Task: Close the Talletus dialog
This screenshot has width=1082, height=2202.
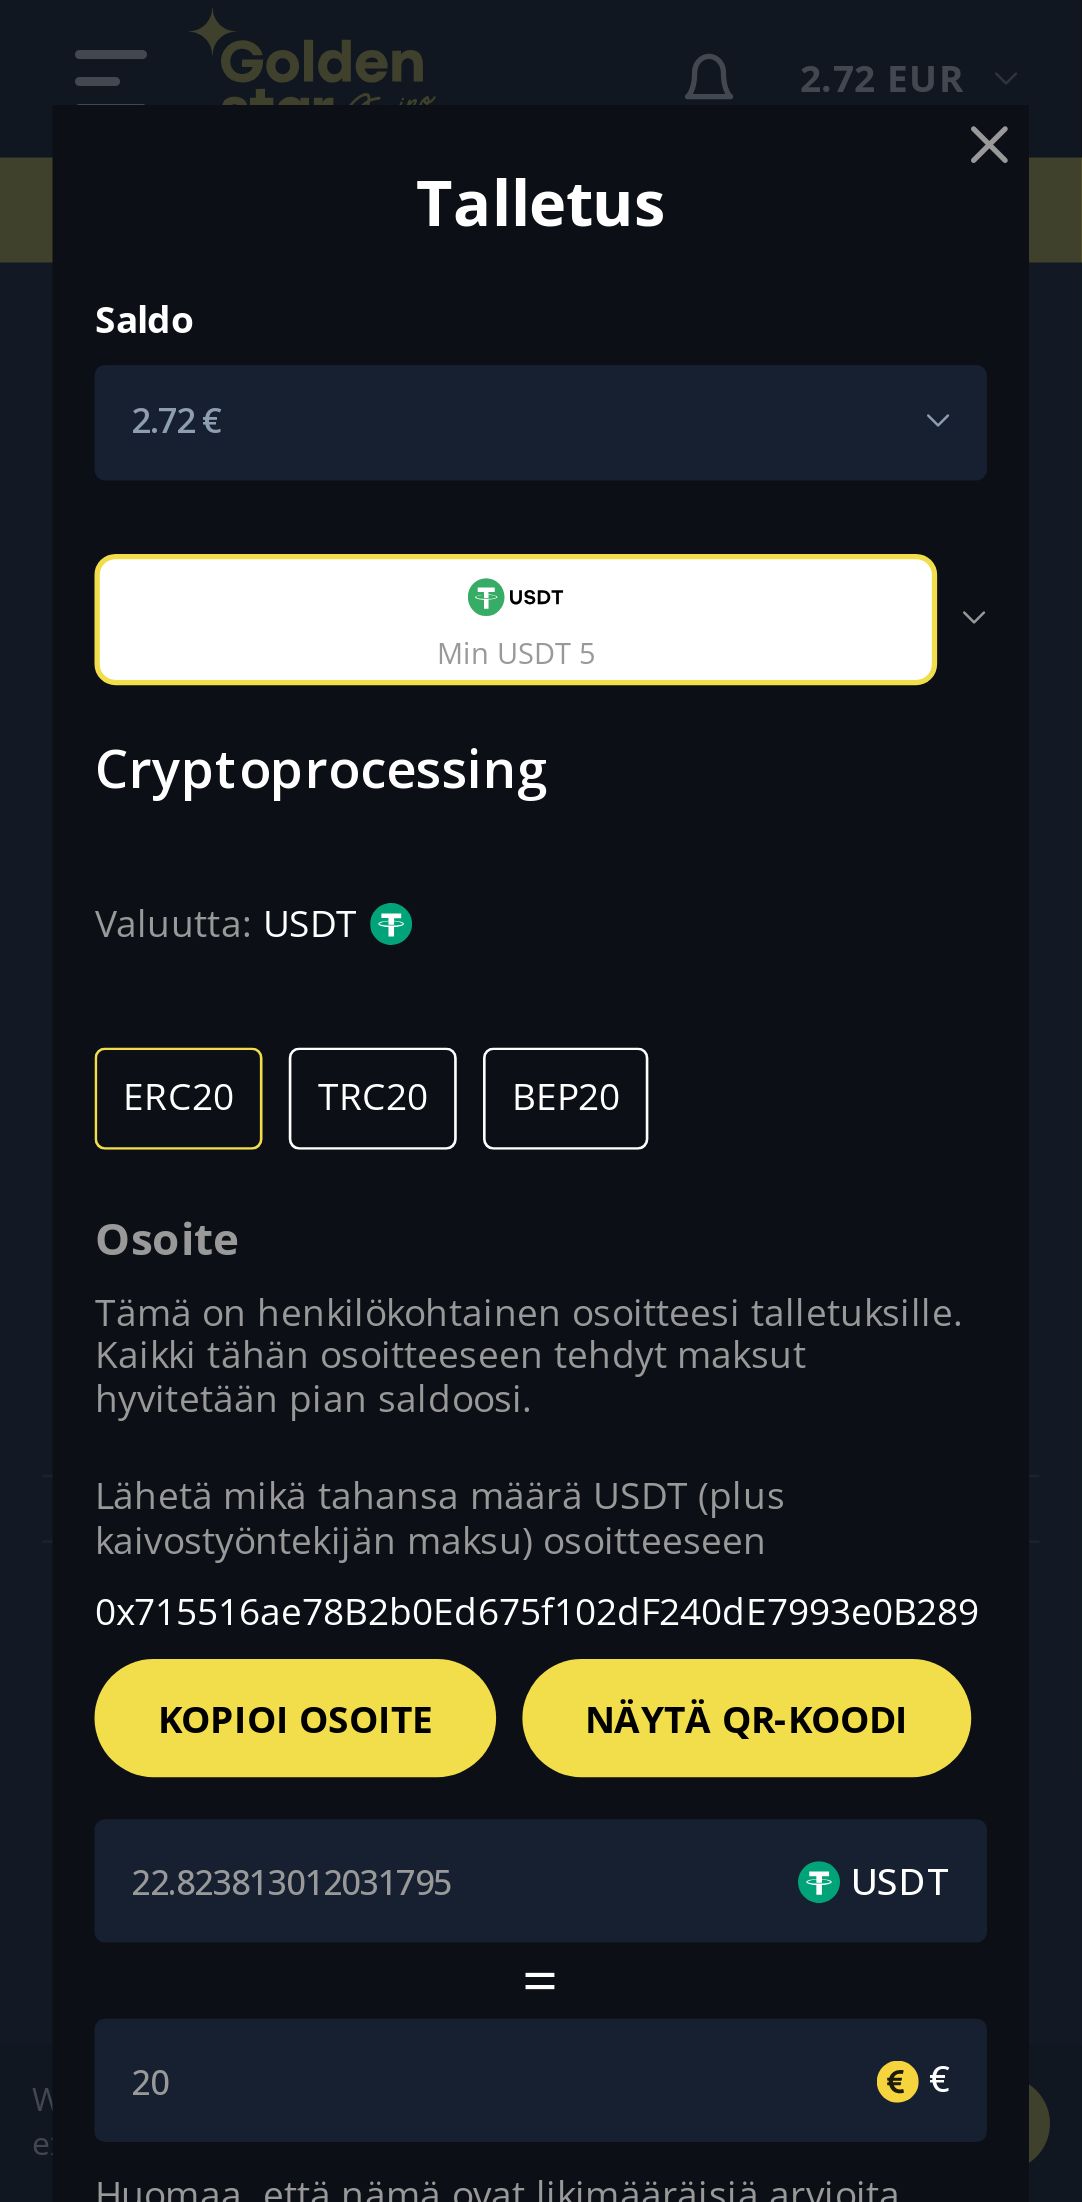Action: 988,145
